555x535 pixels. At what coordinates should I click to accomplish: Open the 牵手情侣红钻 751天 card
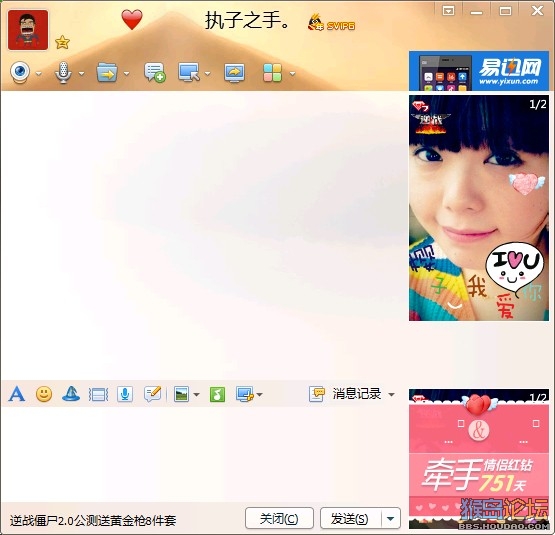pos(479,459)
